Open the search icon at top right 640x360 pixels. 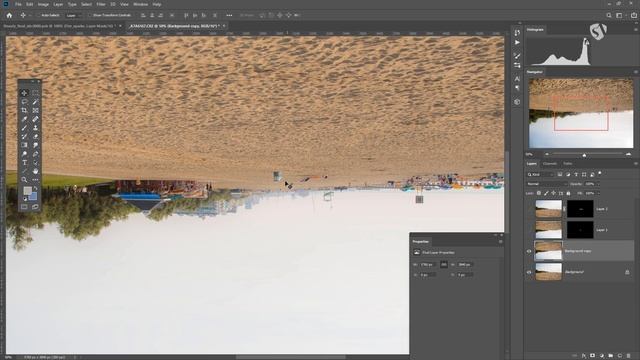click(x=609, y=16)
